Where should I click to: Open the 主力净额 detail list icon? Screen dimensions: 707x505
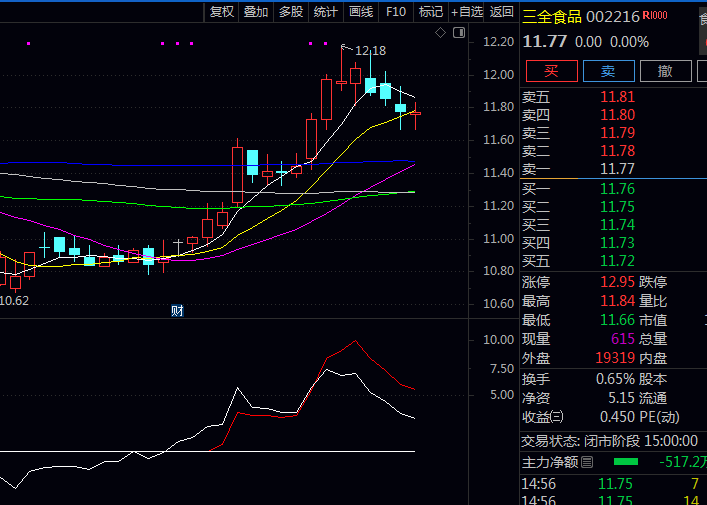click(587, 462)
